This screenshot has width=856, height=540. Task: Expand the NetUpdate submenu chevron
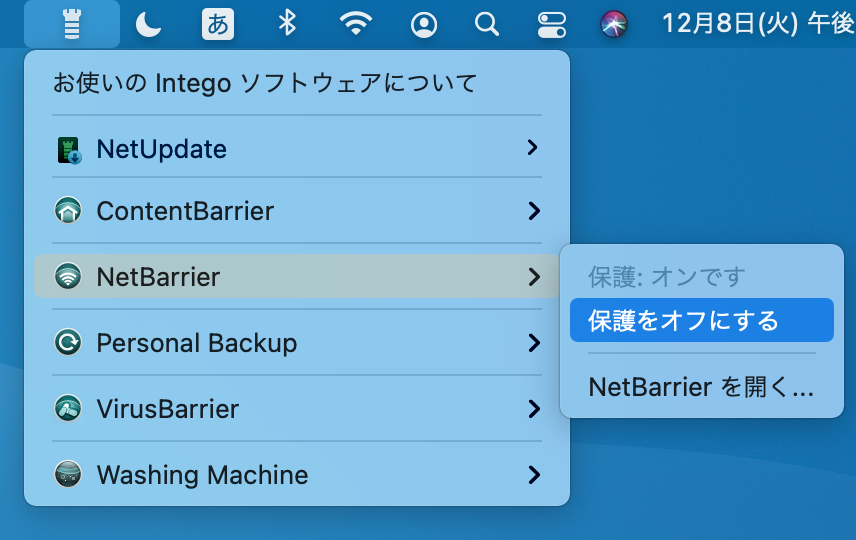tap(533, 147)
